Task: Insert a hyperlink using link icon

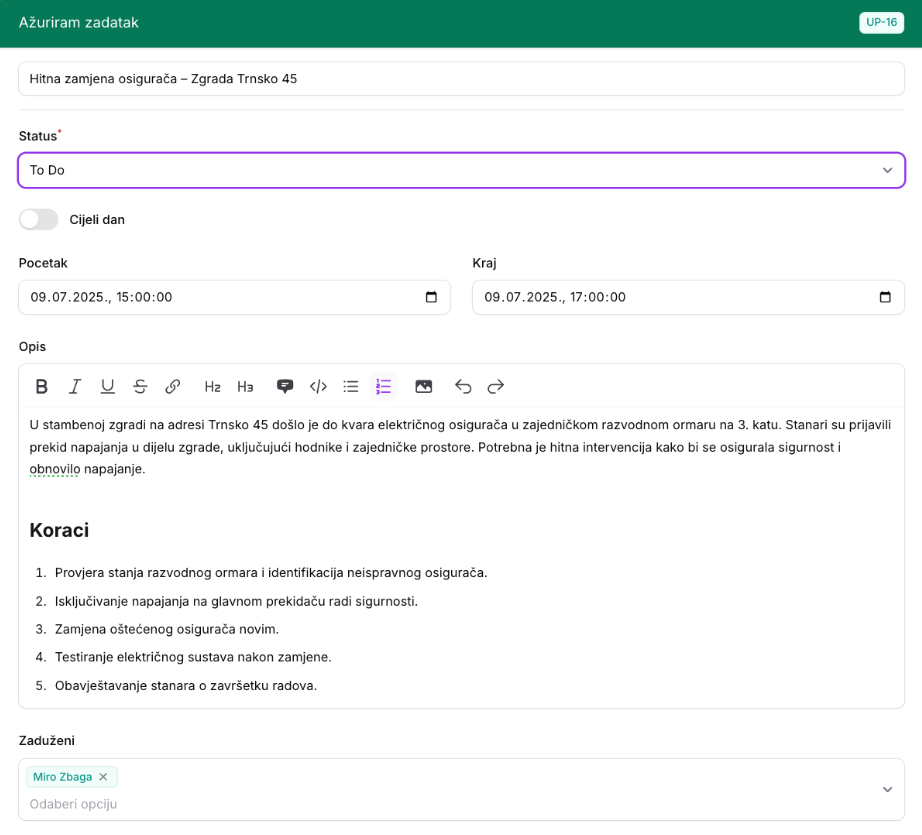Action: (173, 386)
